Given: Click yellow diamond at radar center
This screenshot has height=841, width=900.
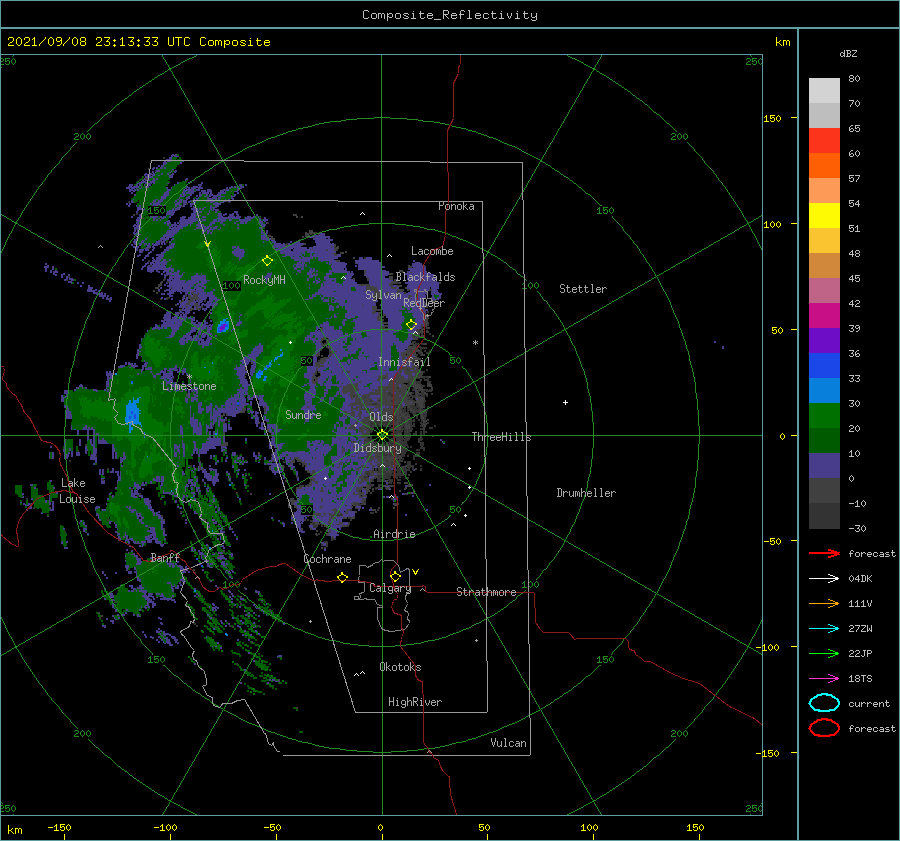Looking at the screenshot, I should click(382, 435).
